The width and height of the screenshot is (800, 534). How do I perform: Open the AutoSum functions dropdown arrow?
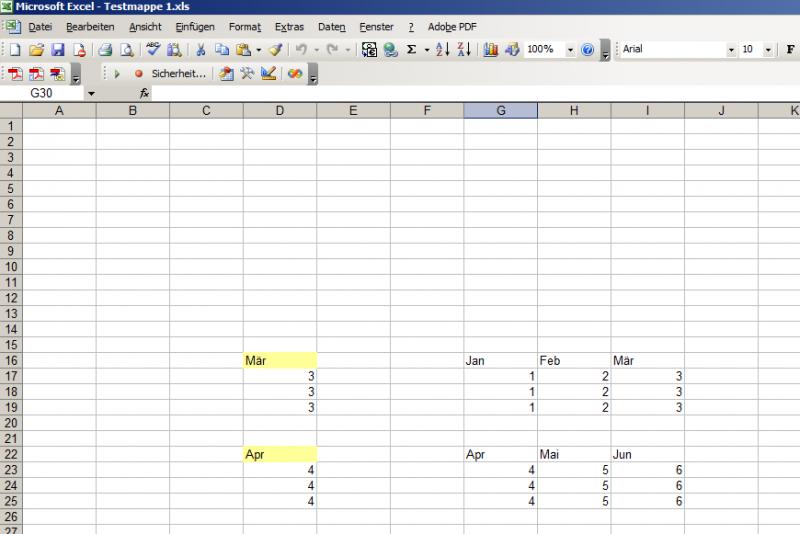point(427,50)
